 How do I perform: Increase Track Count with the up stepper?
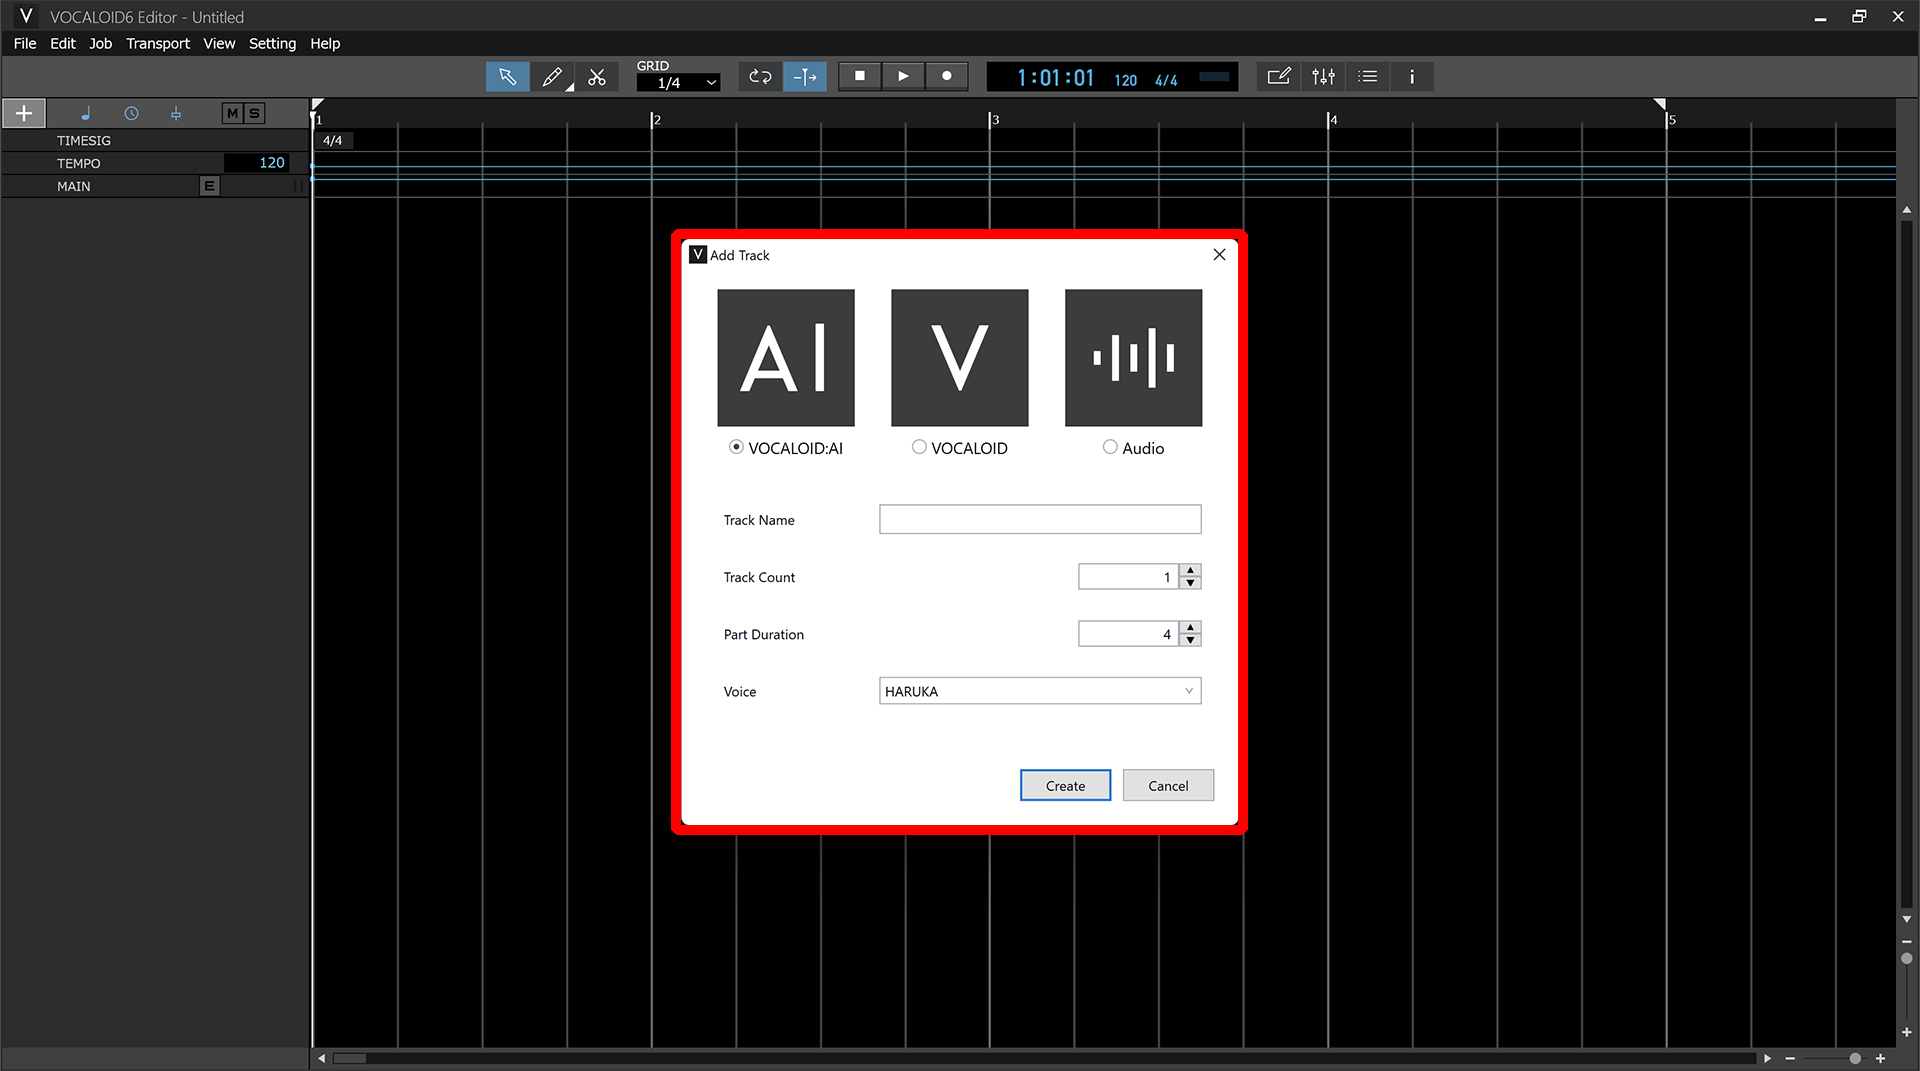1190,571
